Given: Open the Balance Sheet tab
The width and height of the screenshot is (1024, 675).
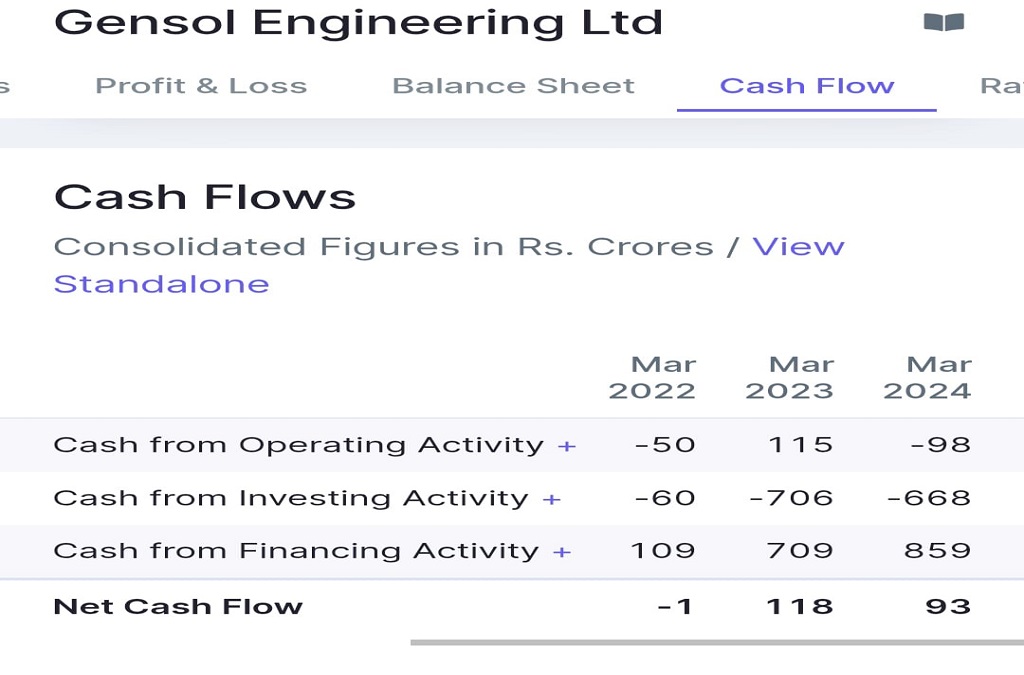Looking at the screenshot, I should pos(513,86).
